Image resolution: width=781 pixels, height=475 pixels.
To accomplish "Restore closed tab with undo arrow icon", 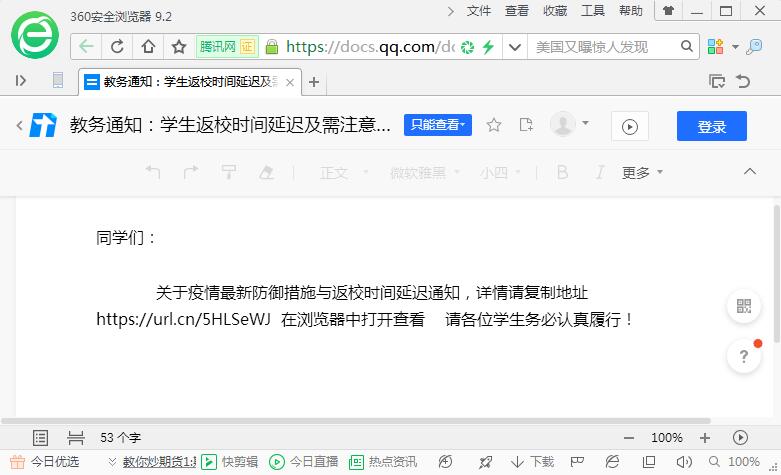I will pos(743,81).
